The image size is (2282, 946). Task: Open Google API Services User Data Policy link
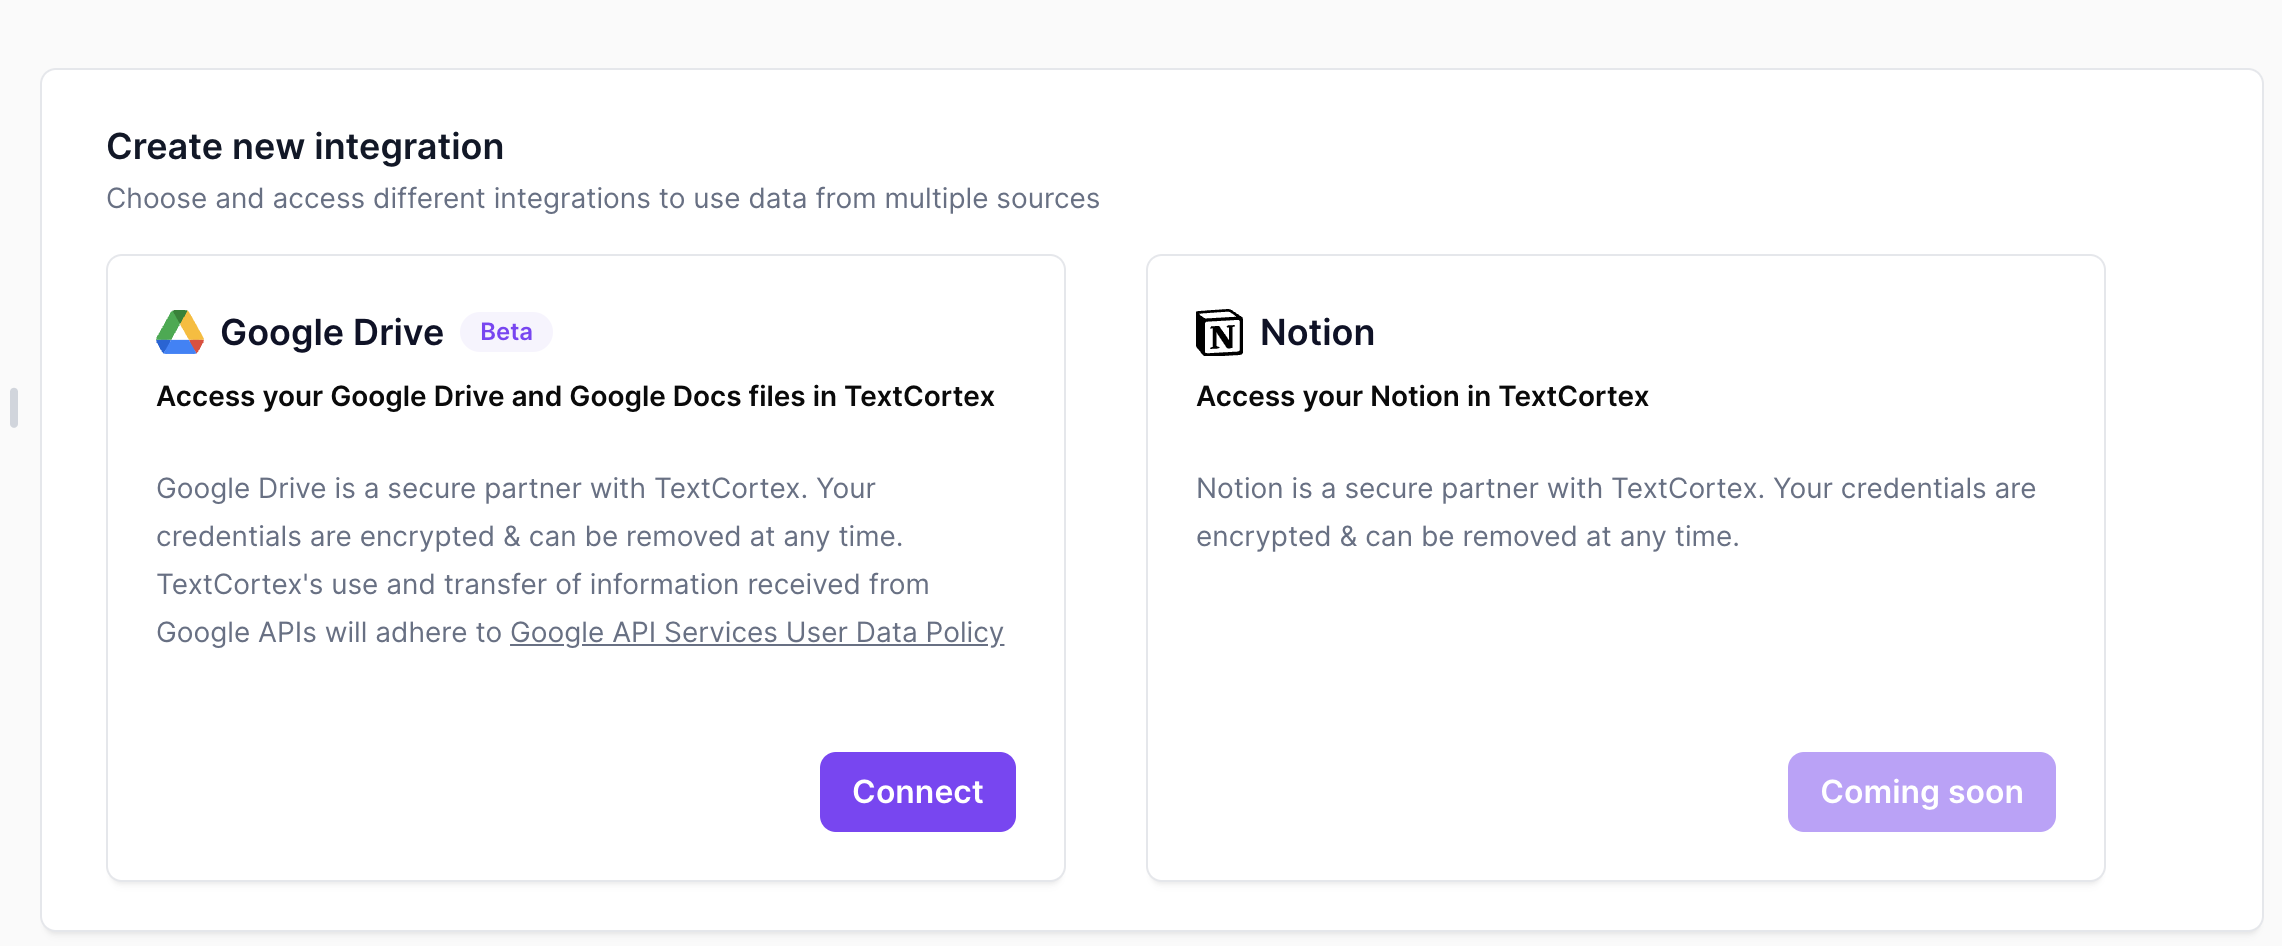[x=757, y=633]
